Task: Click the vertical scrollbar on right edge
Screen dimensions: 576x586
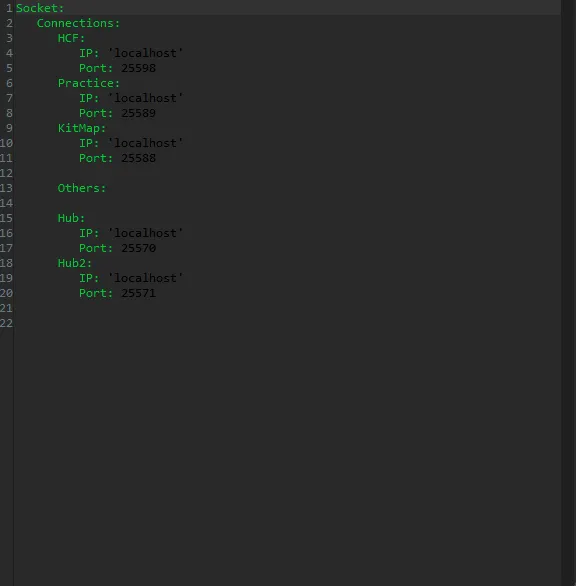Action: tap(569, 293)
